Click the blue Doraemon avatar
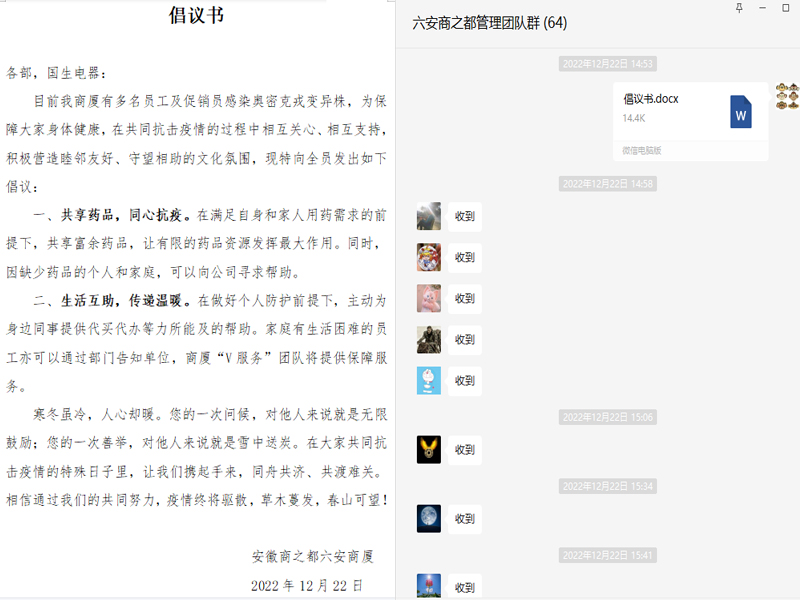 (x=429, y=380)
